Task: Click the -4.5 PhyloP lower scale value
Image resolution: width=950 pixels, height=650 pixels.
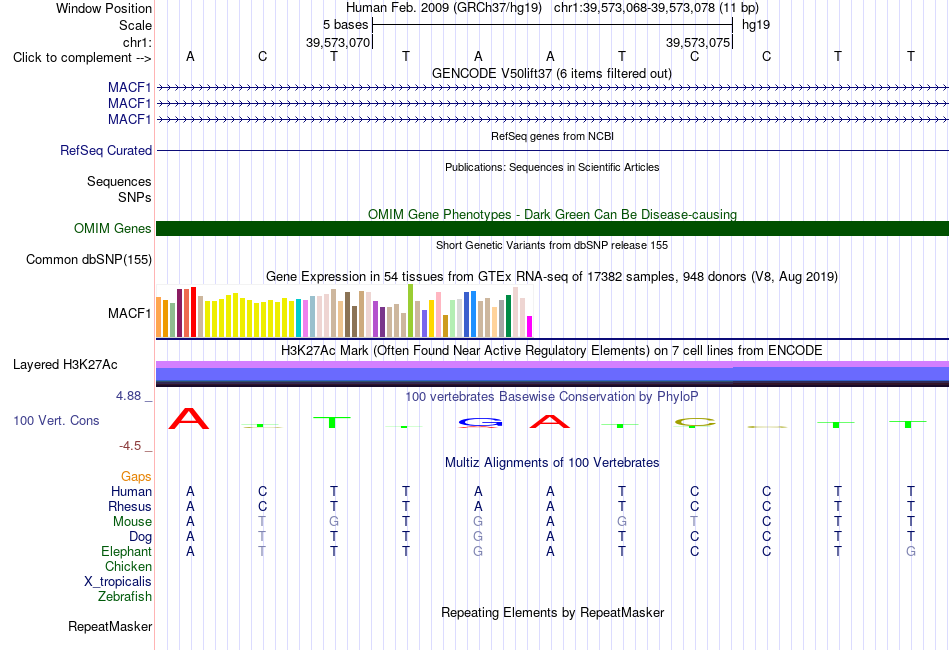Action: pos(130,446)
